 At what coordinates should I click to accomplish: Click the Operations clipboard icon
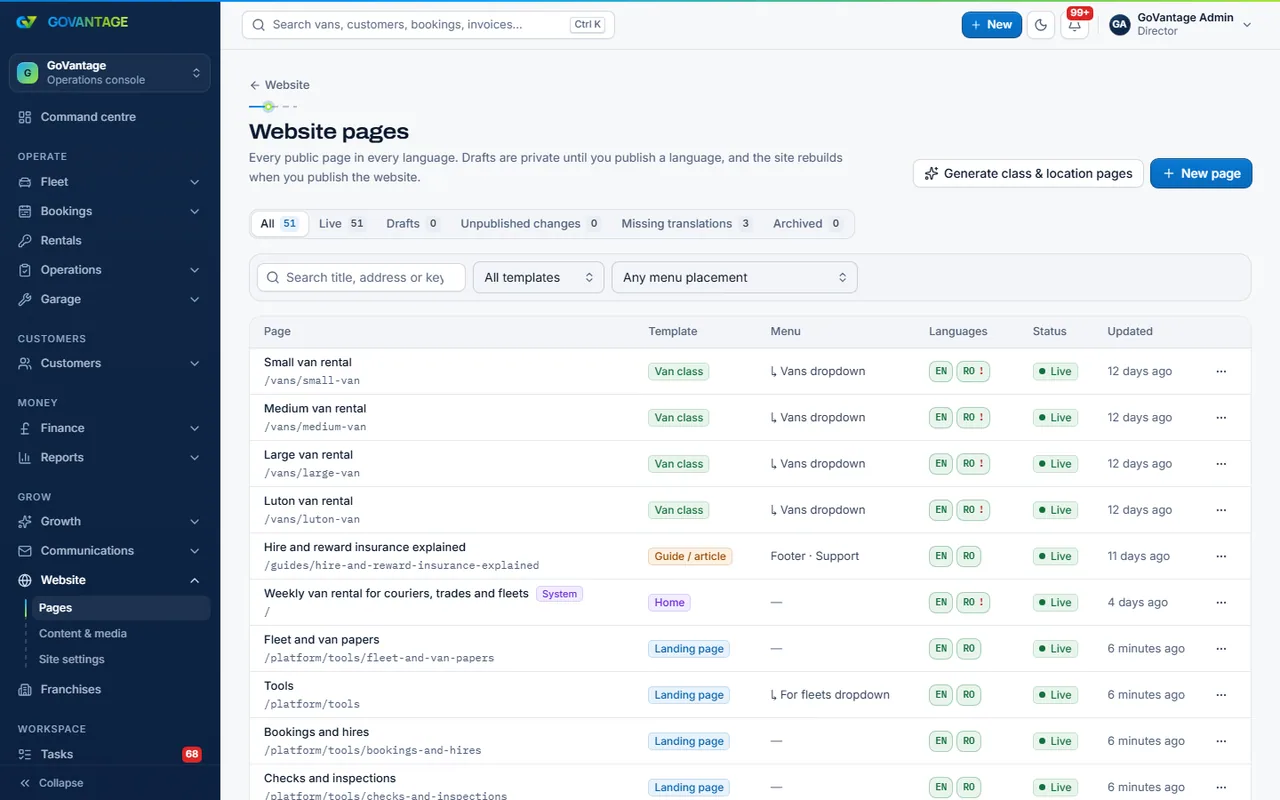[x=25, y=270]
